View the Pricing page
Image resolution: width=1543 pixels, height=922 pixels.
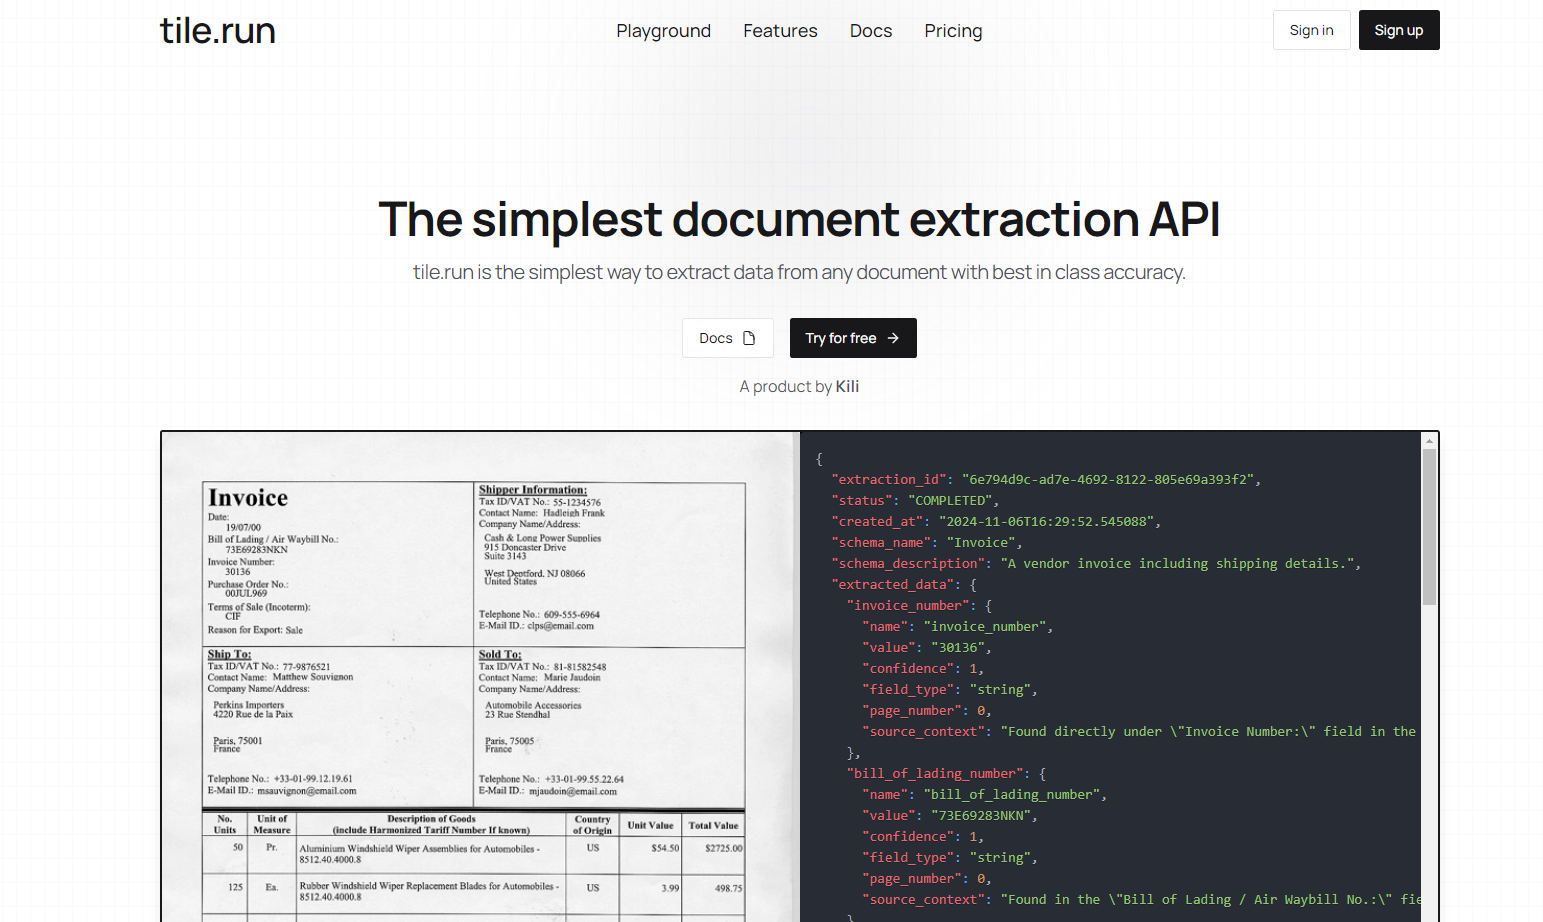click(952, 31)
